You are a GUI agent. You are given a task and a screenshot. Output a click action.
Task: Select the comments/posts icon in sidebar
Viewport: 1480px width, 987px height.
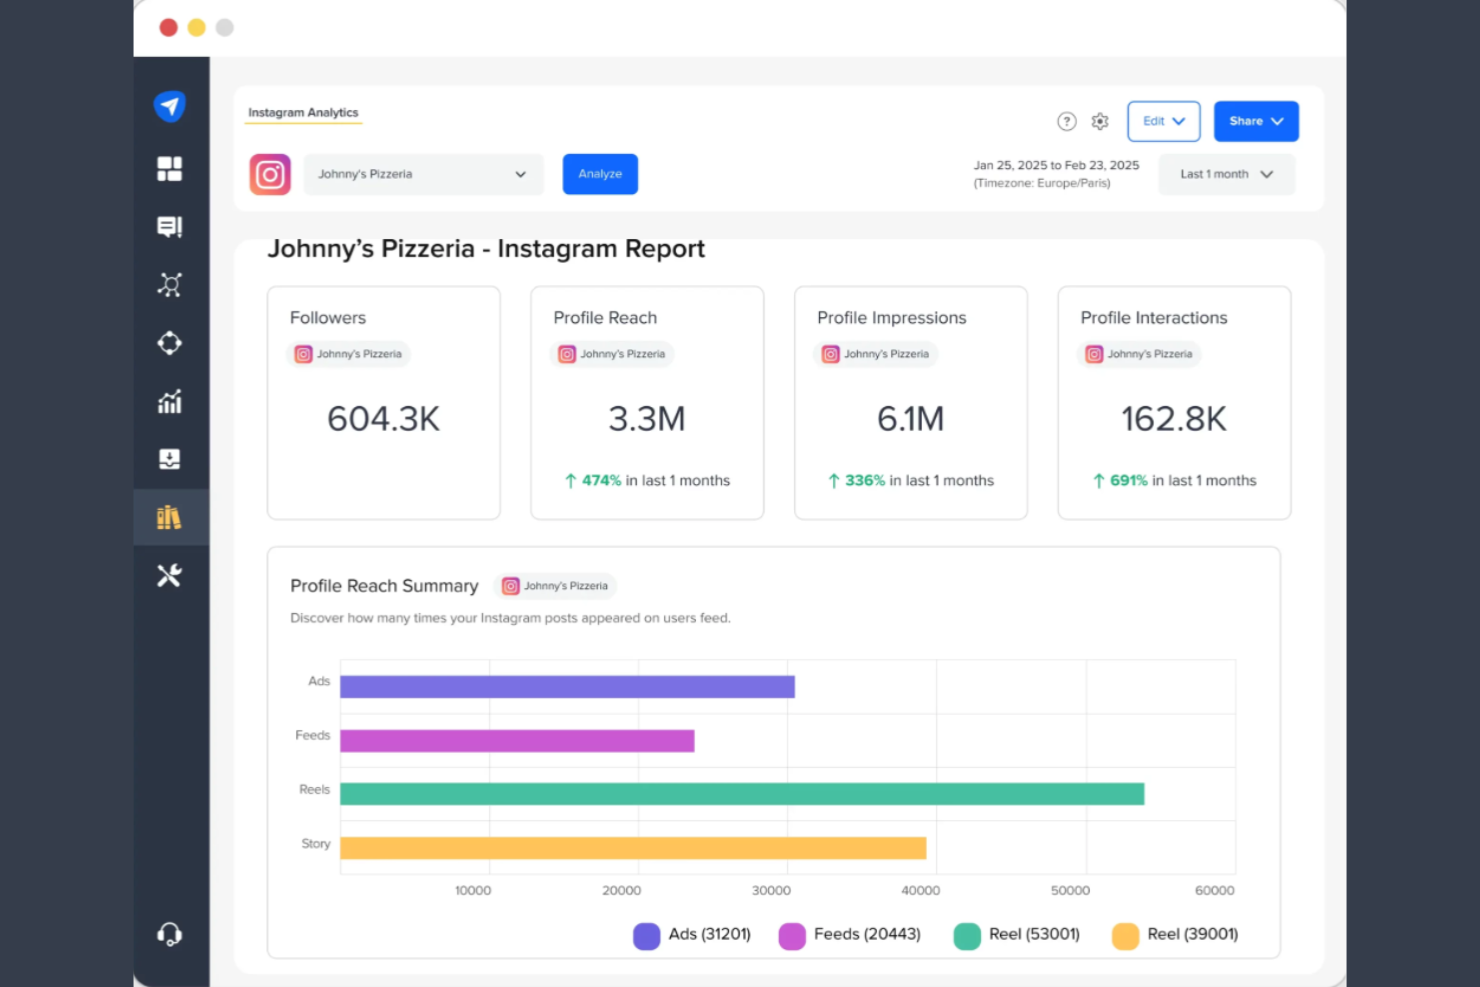pyautogui.click(x=170, y=226)
